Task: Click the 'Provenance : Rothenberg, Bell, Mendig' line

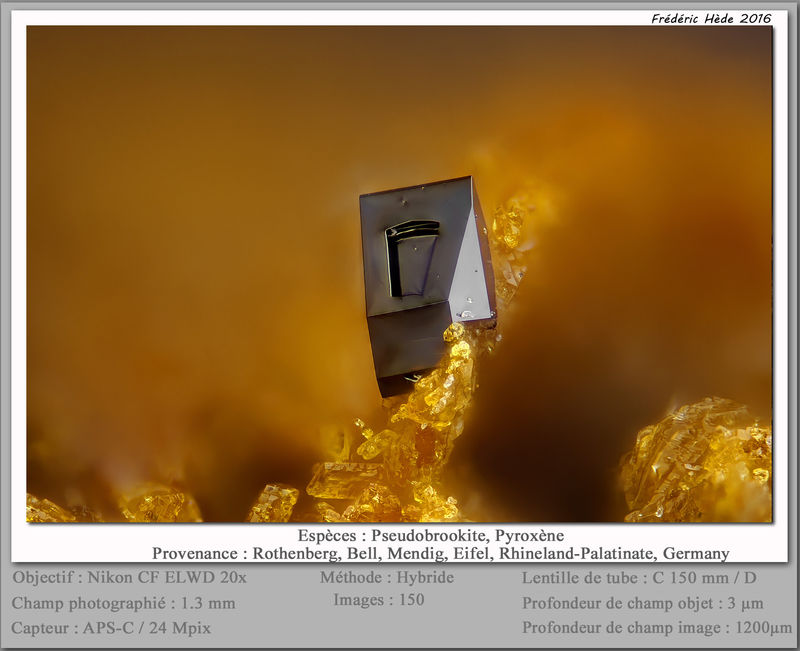Action: tap(441, 553)
